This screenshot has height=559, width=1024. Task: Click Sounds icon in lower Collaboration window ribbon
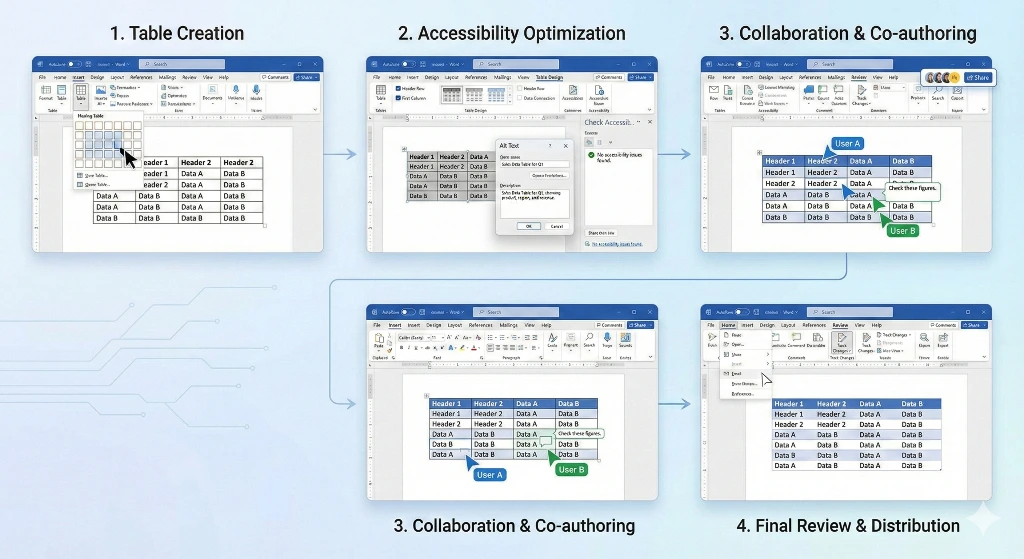point(626,338)
